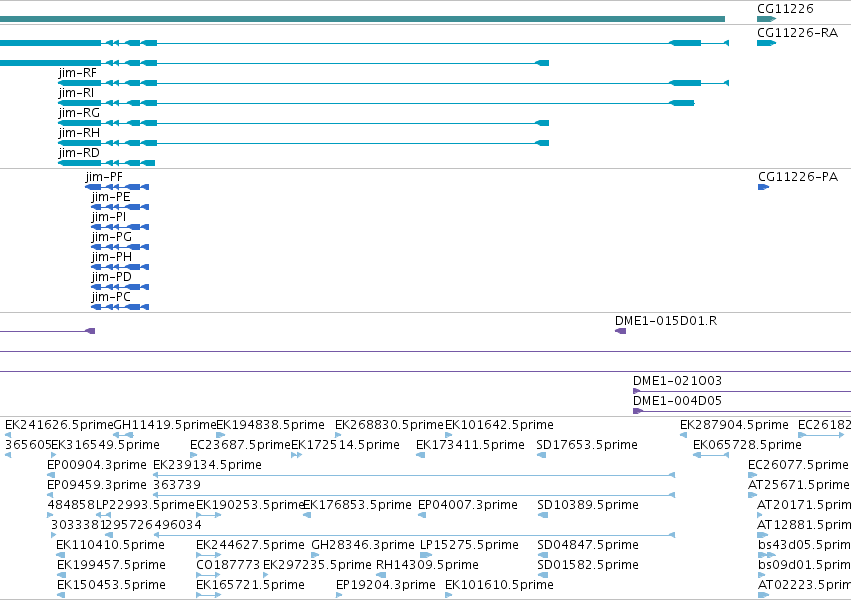Select the EK065728.5prime EST label
The image size is (851, 600).
point(747,445)
